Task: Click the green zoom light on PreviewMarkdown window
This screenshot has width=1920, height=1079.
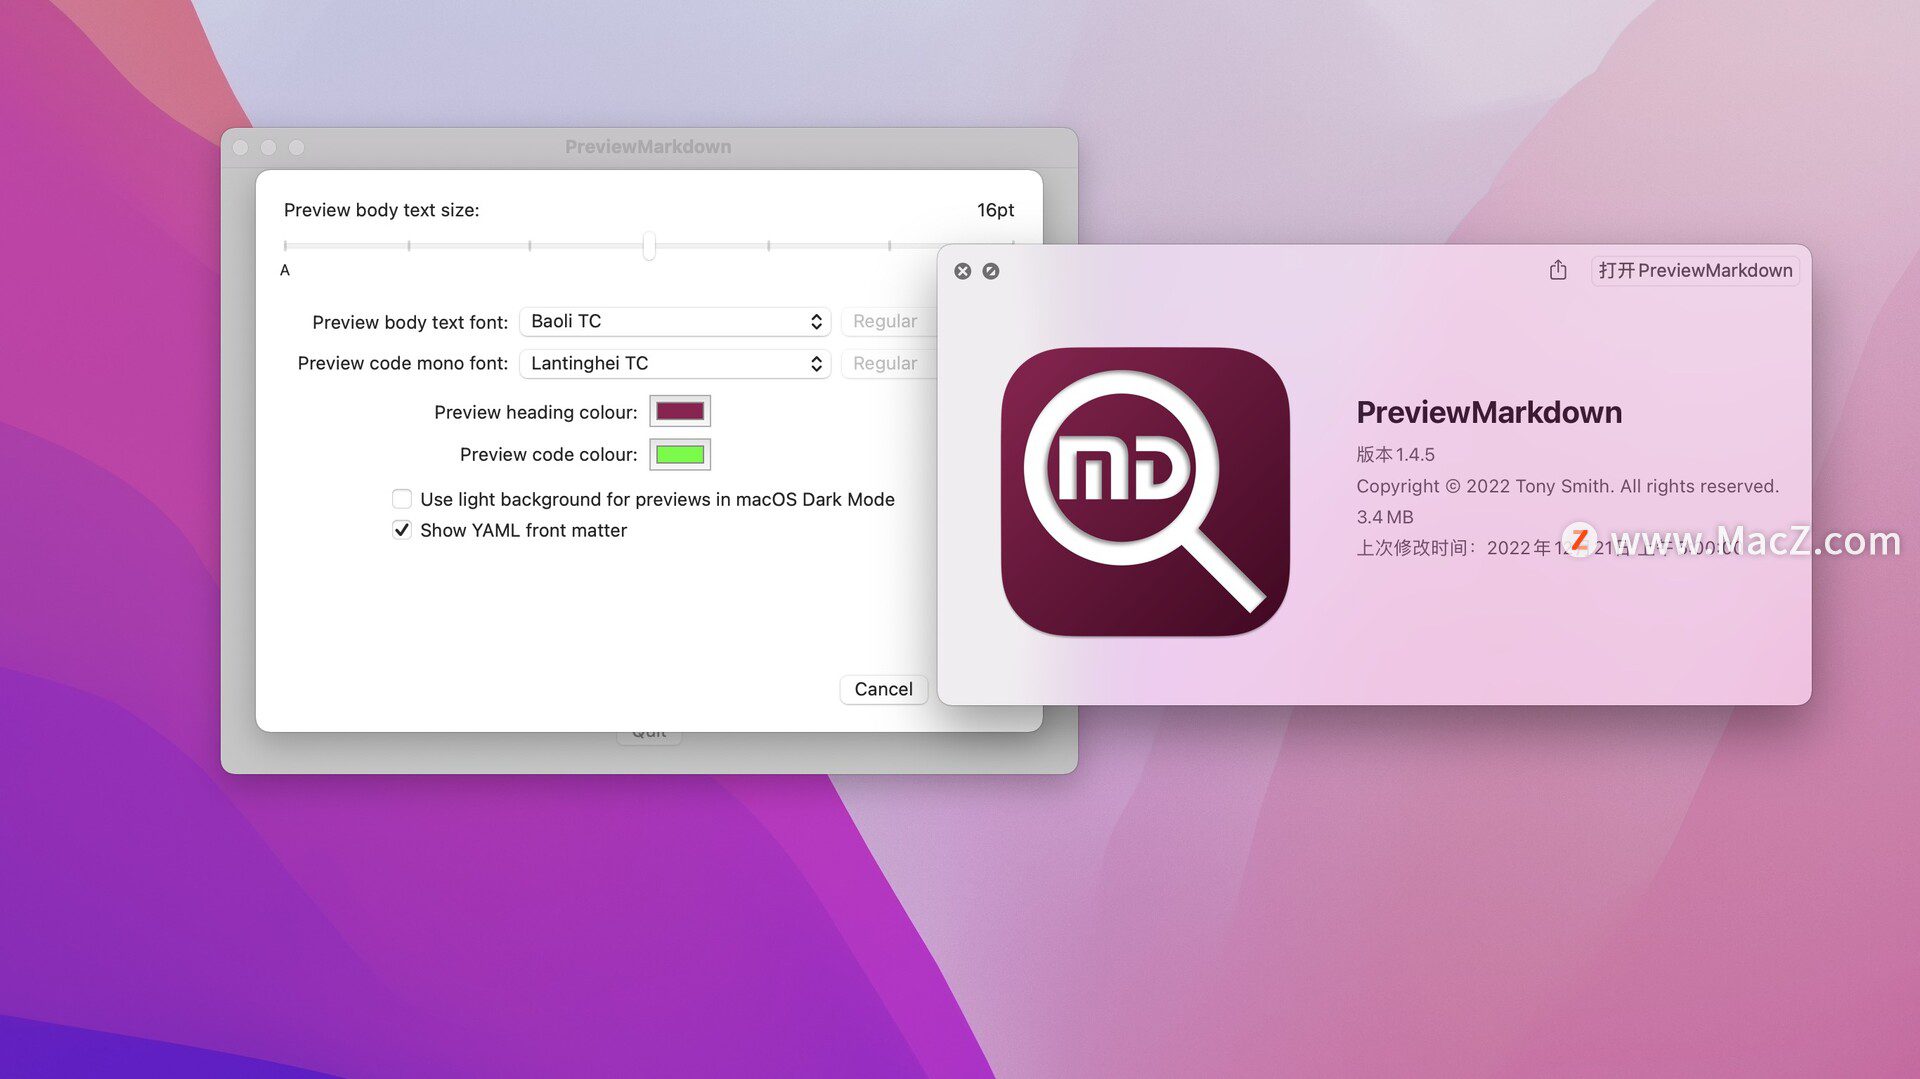Action: point(297,147)
